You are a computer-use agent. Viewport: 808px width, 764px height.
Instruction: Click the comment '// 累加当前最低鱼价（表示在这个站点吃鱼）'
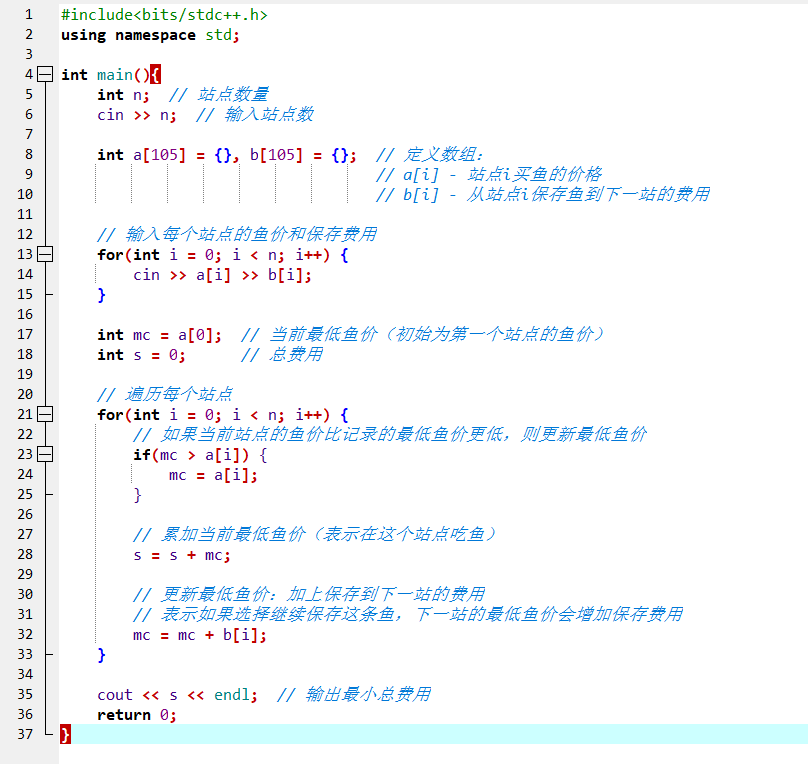[314, 535]
